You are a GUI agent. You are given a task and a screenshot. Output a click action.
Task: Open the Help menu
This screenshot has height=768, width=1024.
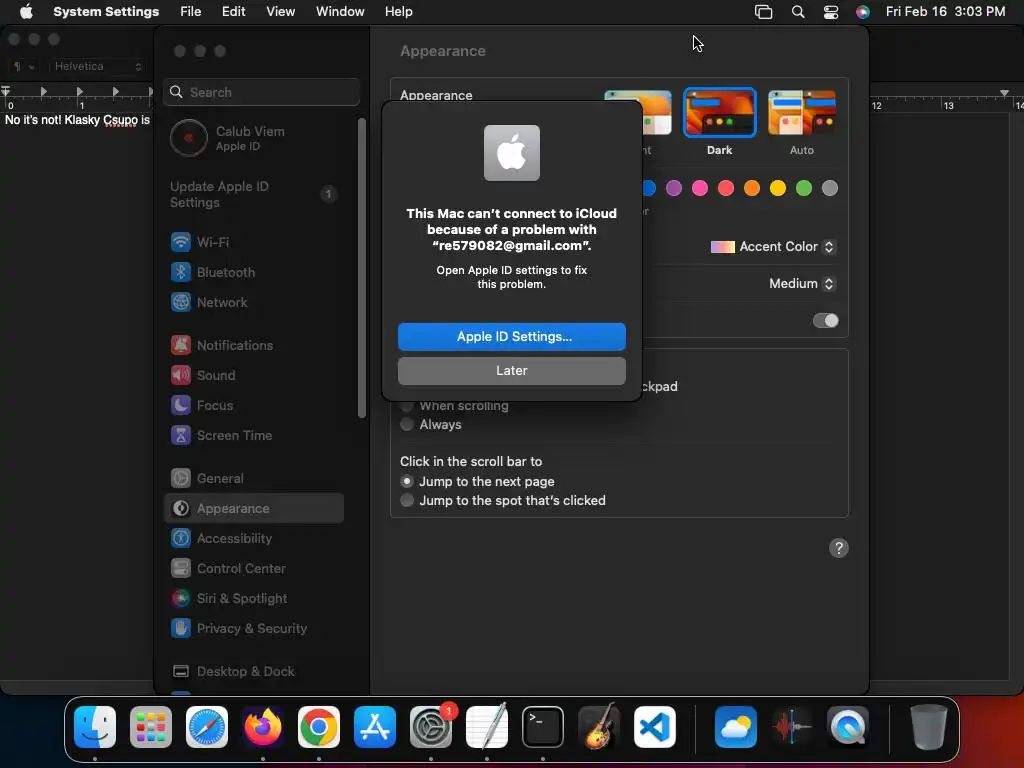(398, 12)
